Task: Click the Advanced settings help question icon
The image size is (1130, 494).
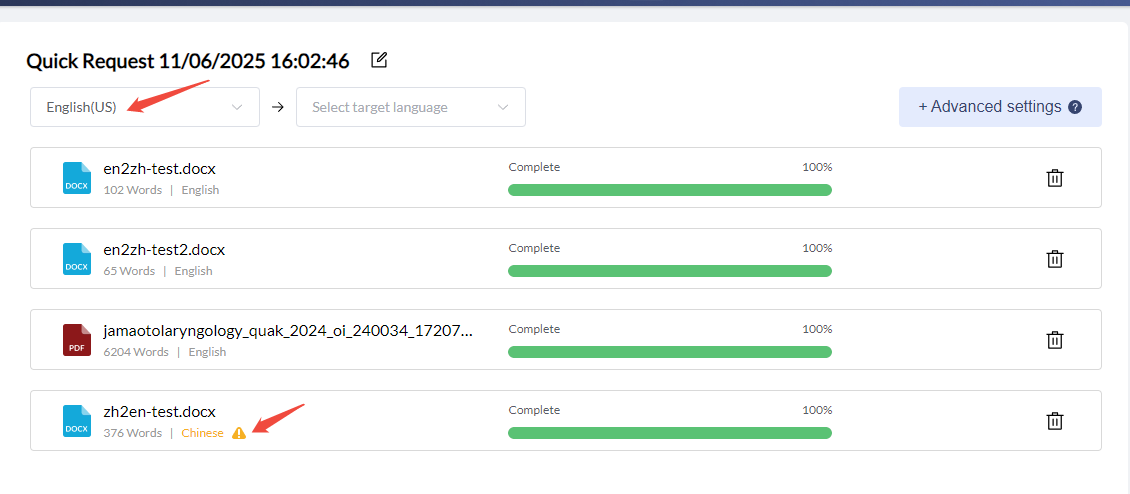Action: tap(1075, 107)
